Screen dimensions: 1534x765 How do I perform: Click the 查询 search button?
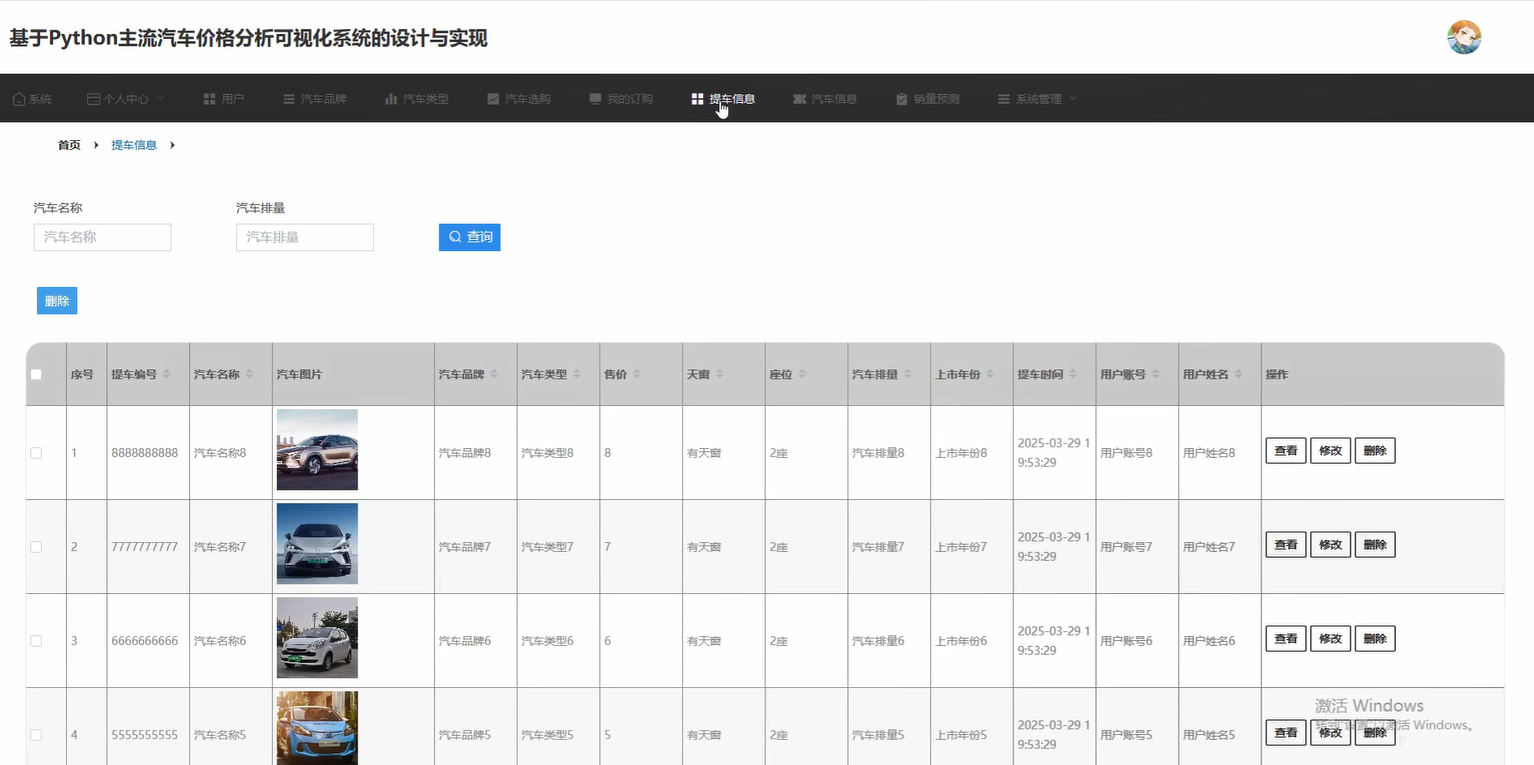click(x=469, y=237)
